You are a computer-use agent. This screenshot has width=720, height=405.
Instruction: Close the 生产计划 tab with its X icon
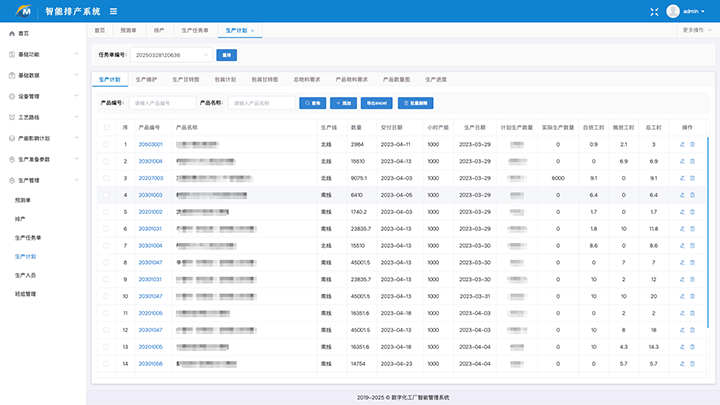252,31
